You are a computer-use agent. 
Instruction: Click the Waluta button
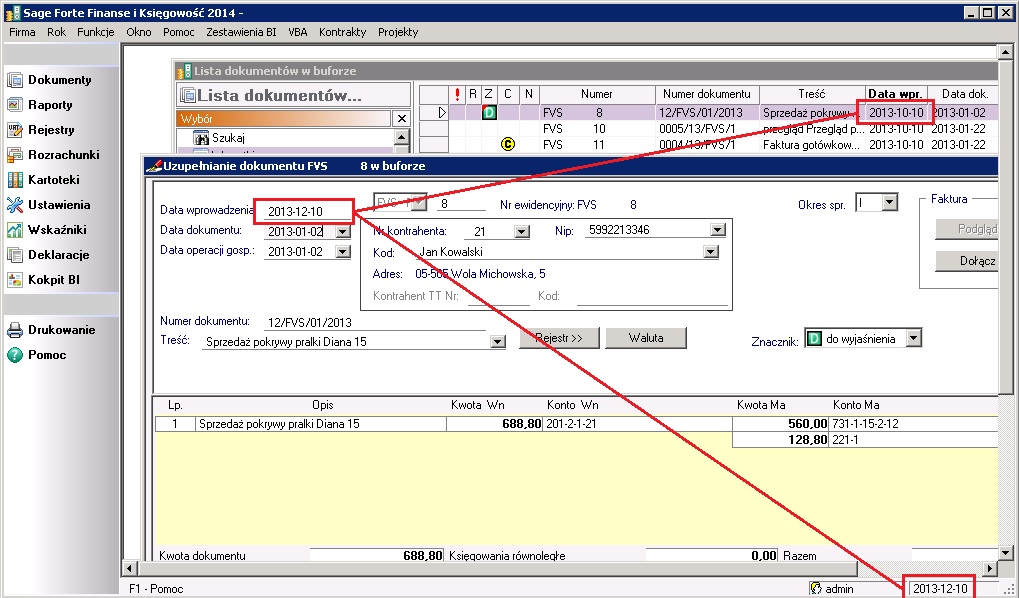(646, 338)
